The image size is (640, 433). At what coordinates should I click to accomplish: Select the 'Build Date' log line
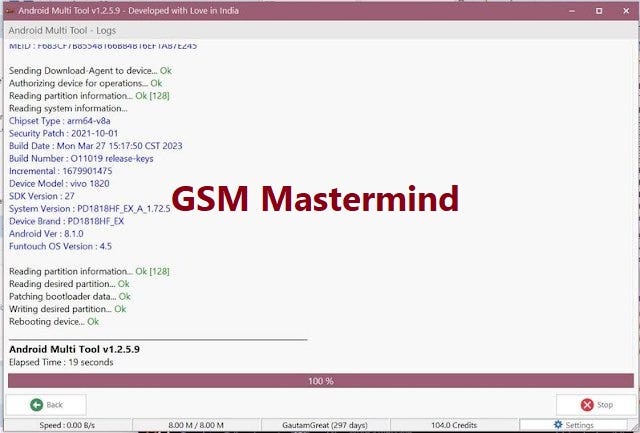[x=96, y=146]
